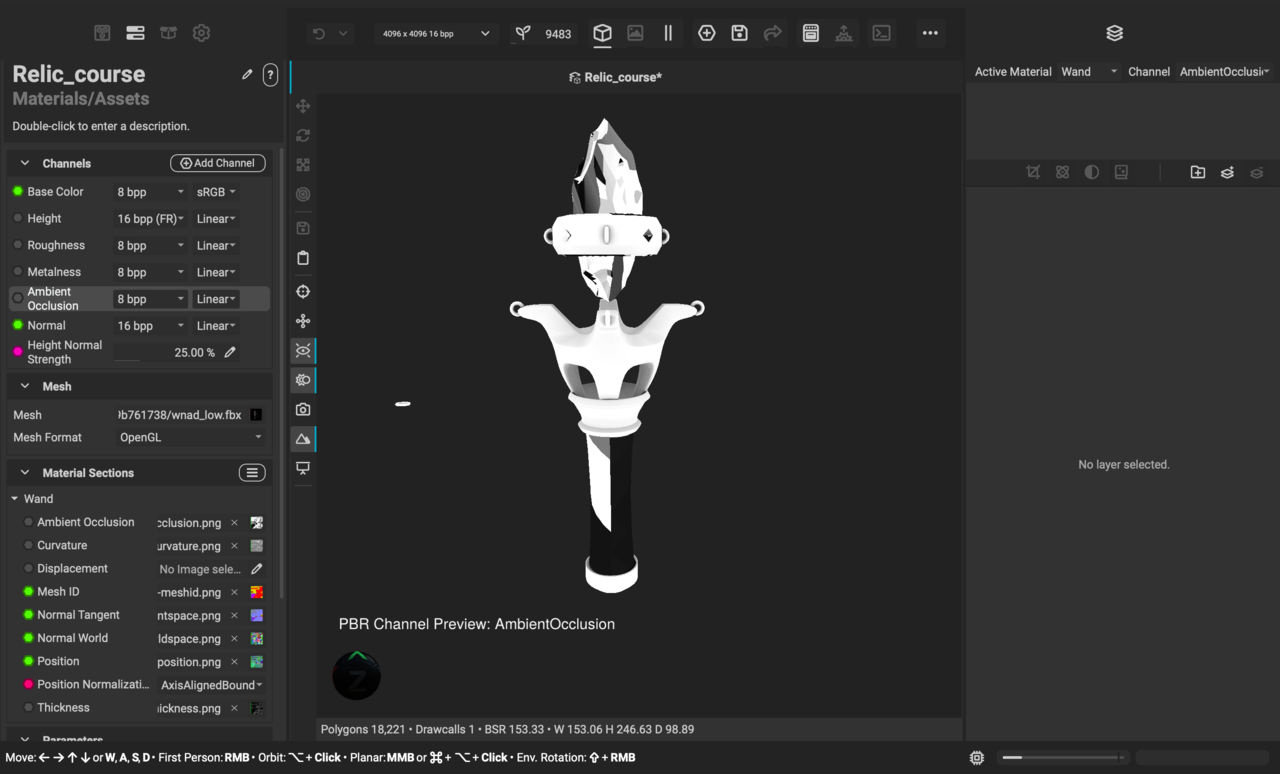The image size is (1280, 774).
Task: Open the layers stack icon at top right
Action: point(1114,33)
